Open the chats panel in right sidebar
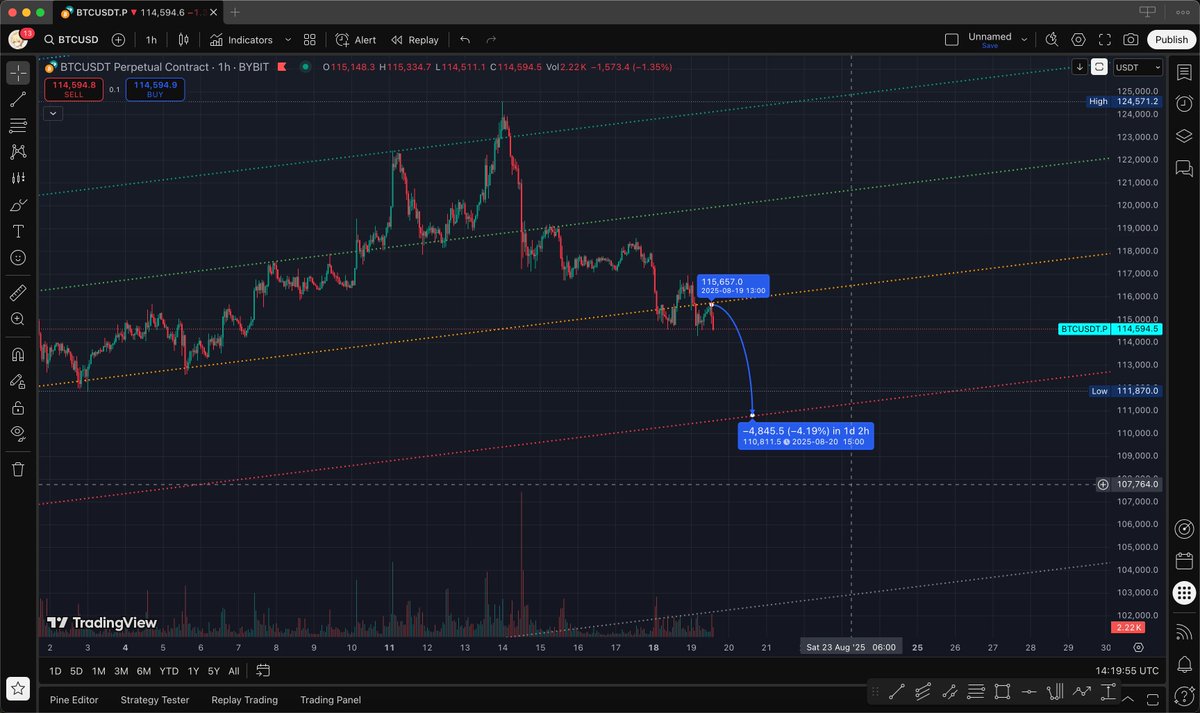 click(x=1184, y=167)
